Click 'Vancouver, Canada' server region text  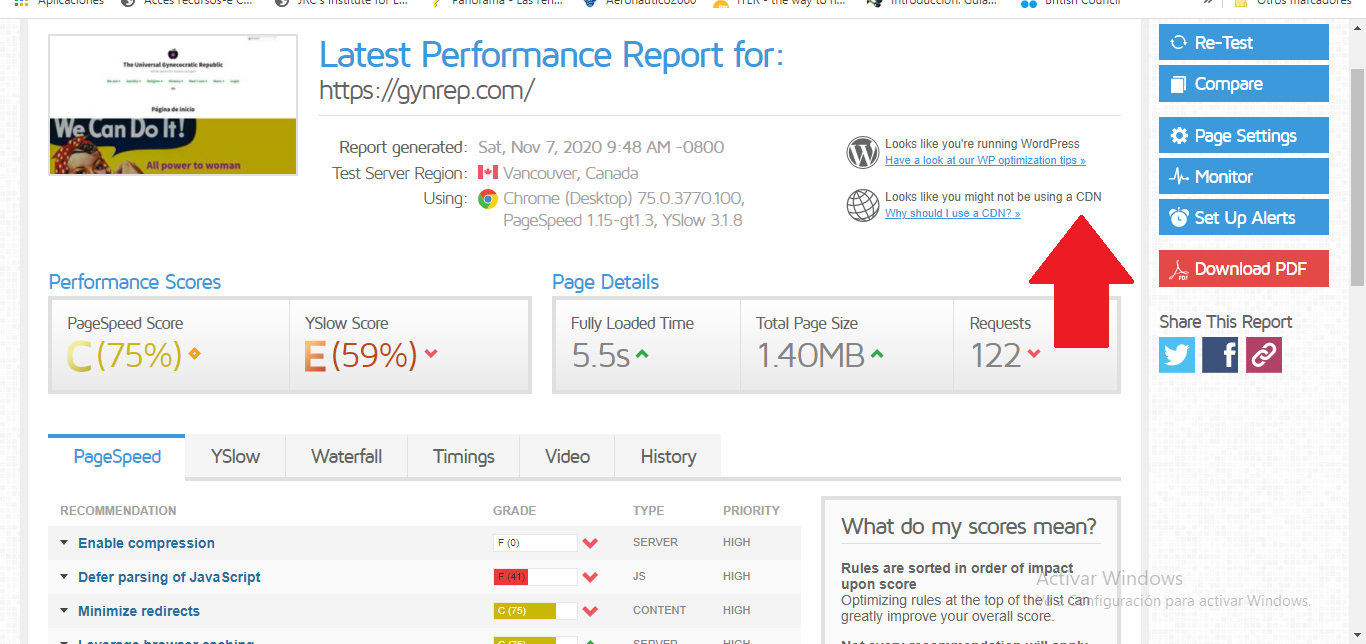(x=571, y=173)
